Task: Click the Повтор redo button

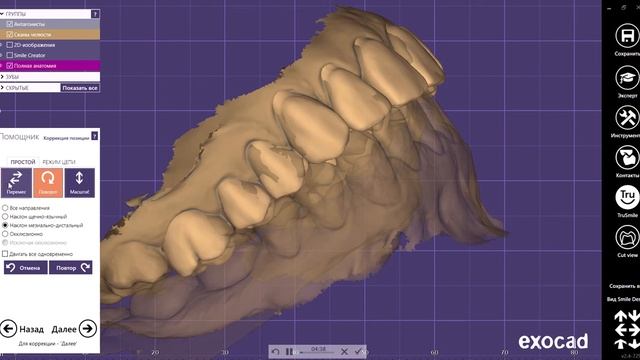Action: coord(71,268)
